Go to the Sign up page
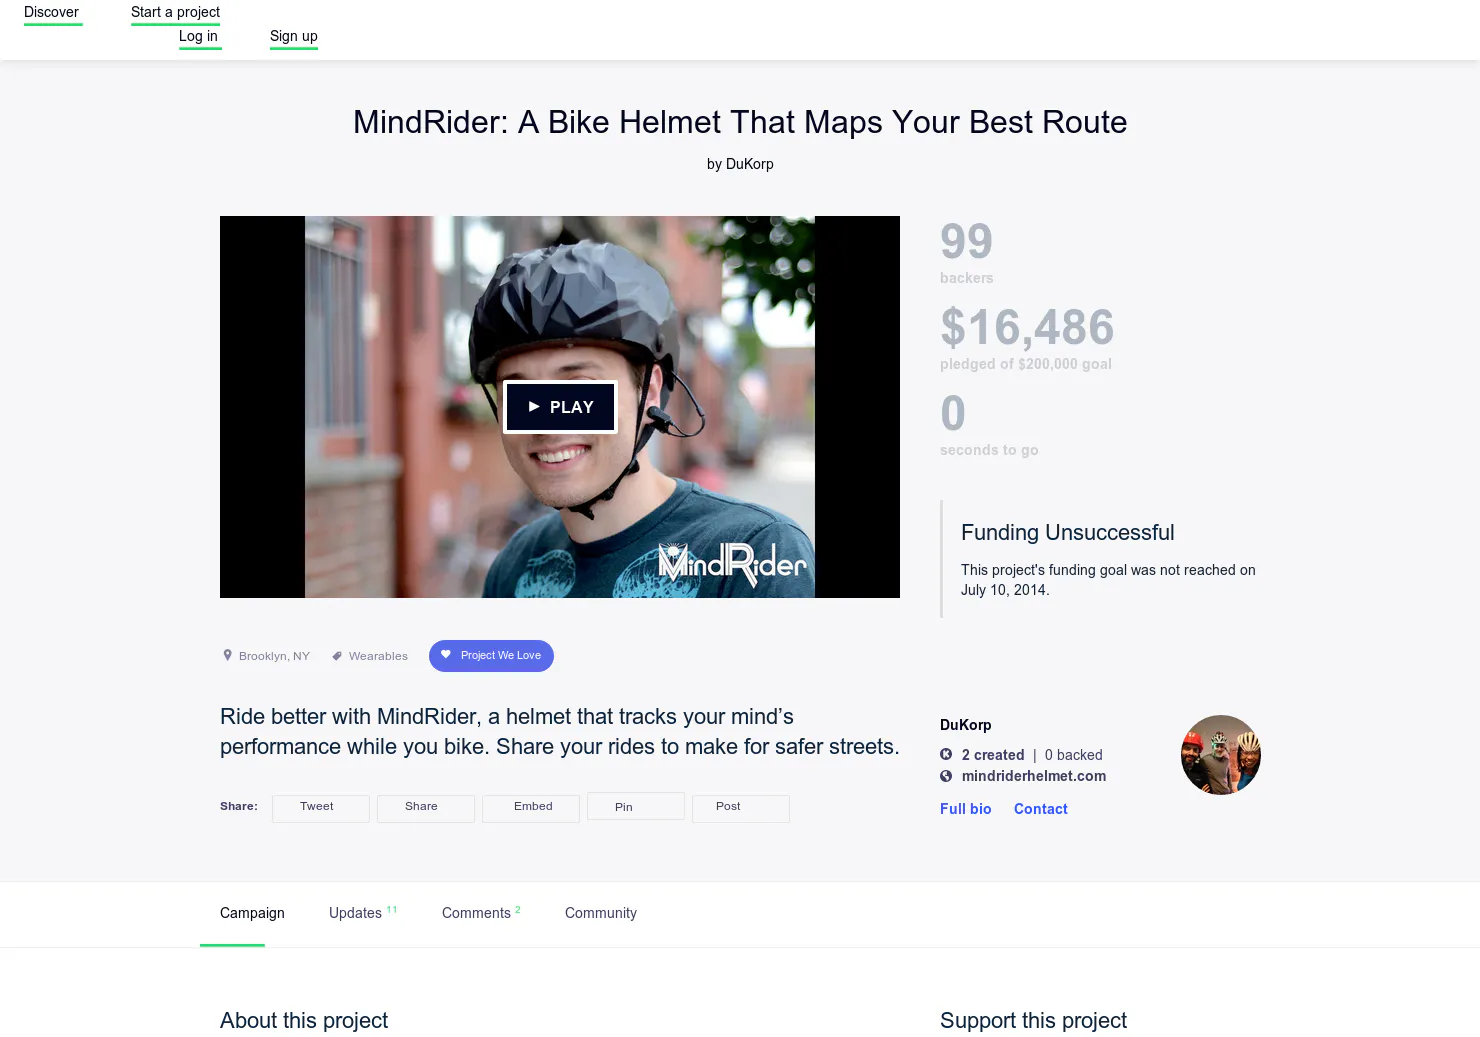The height and width of the screenshot is (1037, 1480). tap(294, 36)
